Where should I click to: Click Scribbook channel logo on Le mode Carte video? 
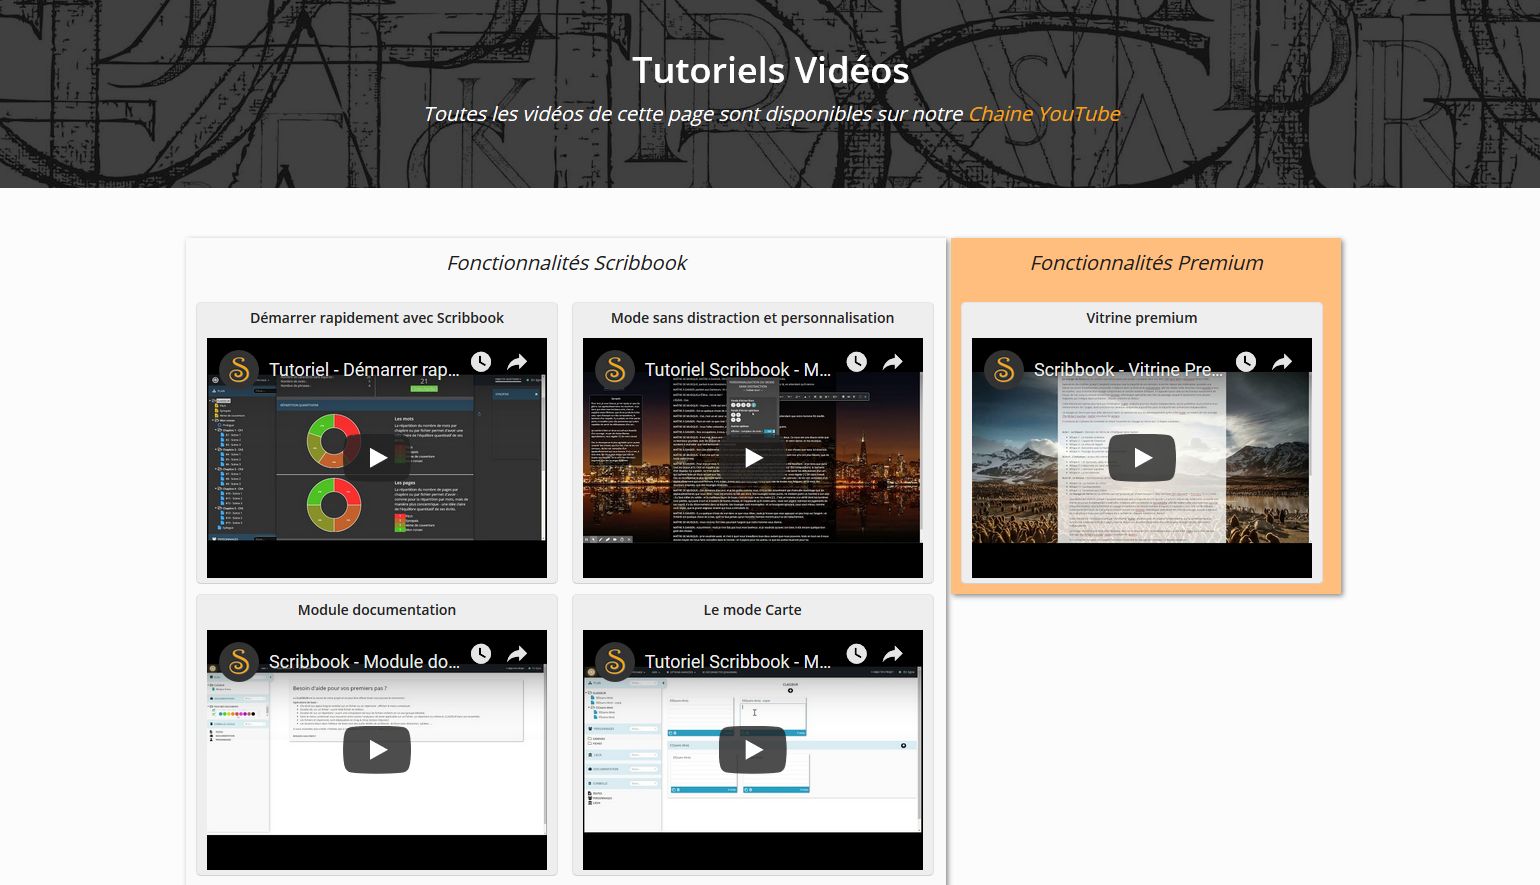(x=615, y=662)
